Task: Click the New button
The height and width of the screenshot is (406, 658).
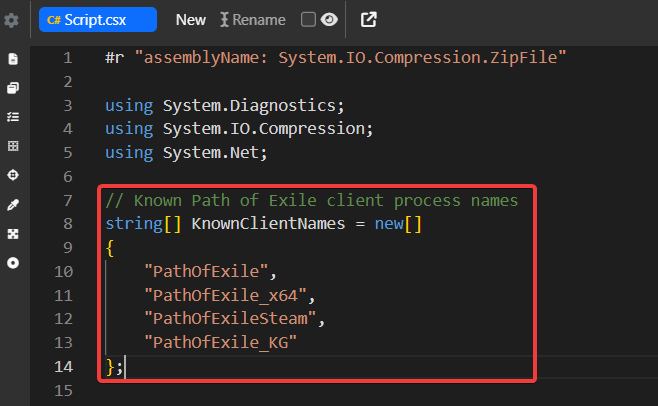Action: click(x=191, y=20)
